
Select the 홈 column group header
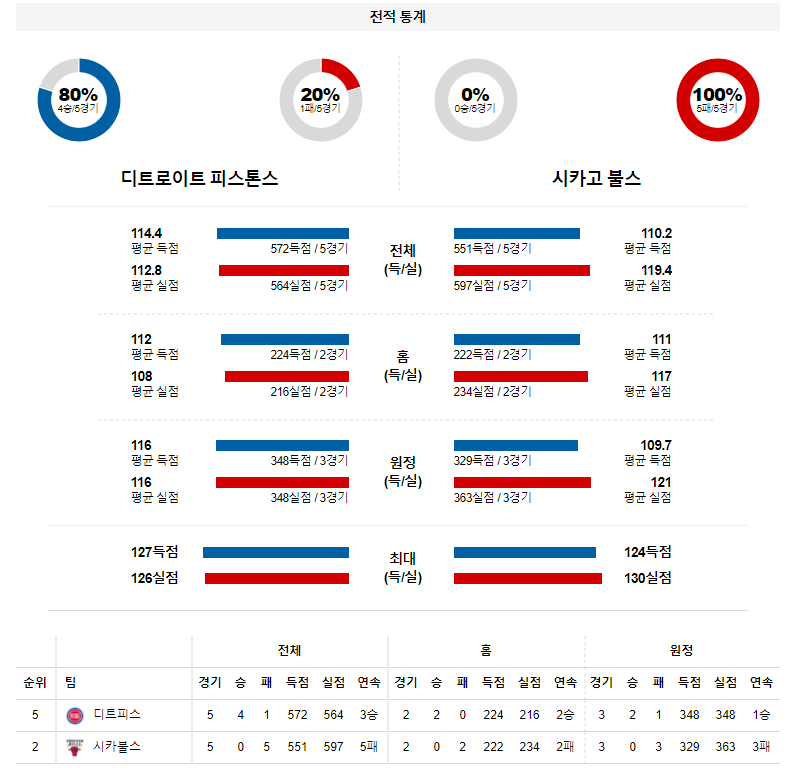[x=486, y=650]
